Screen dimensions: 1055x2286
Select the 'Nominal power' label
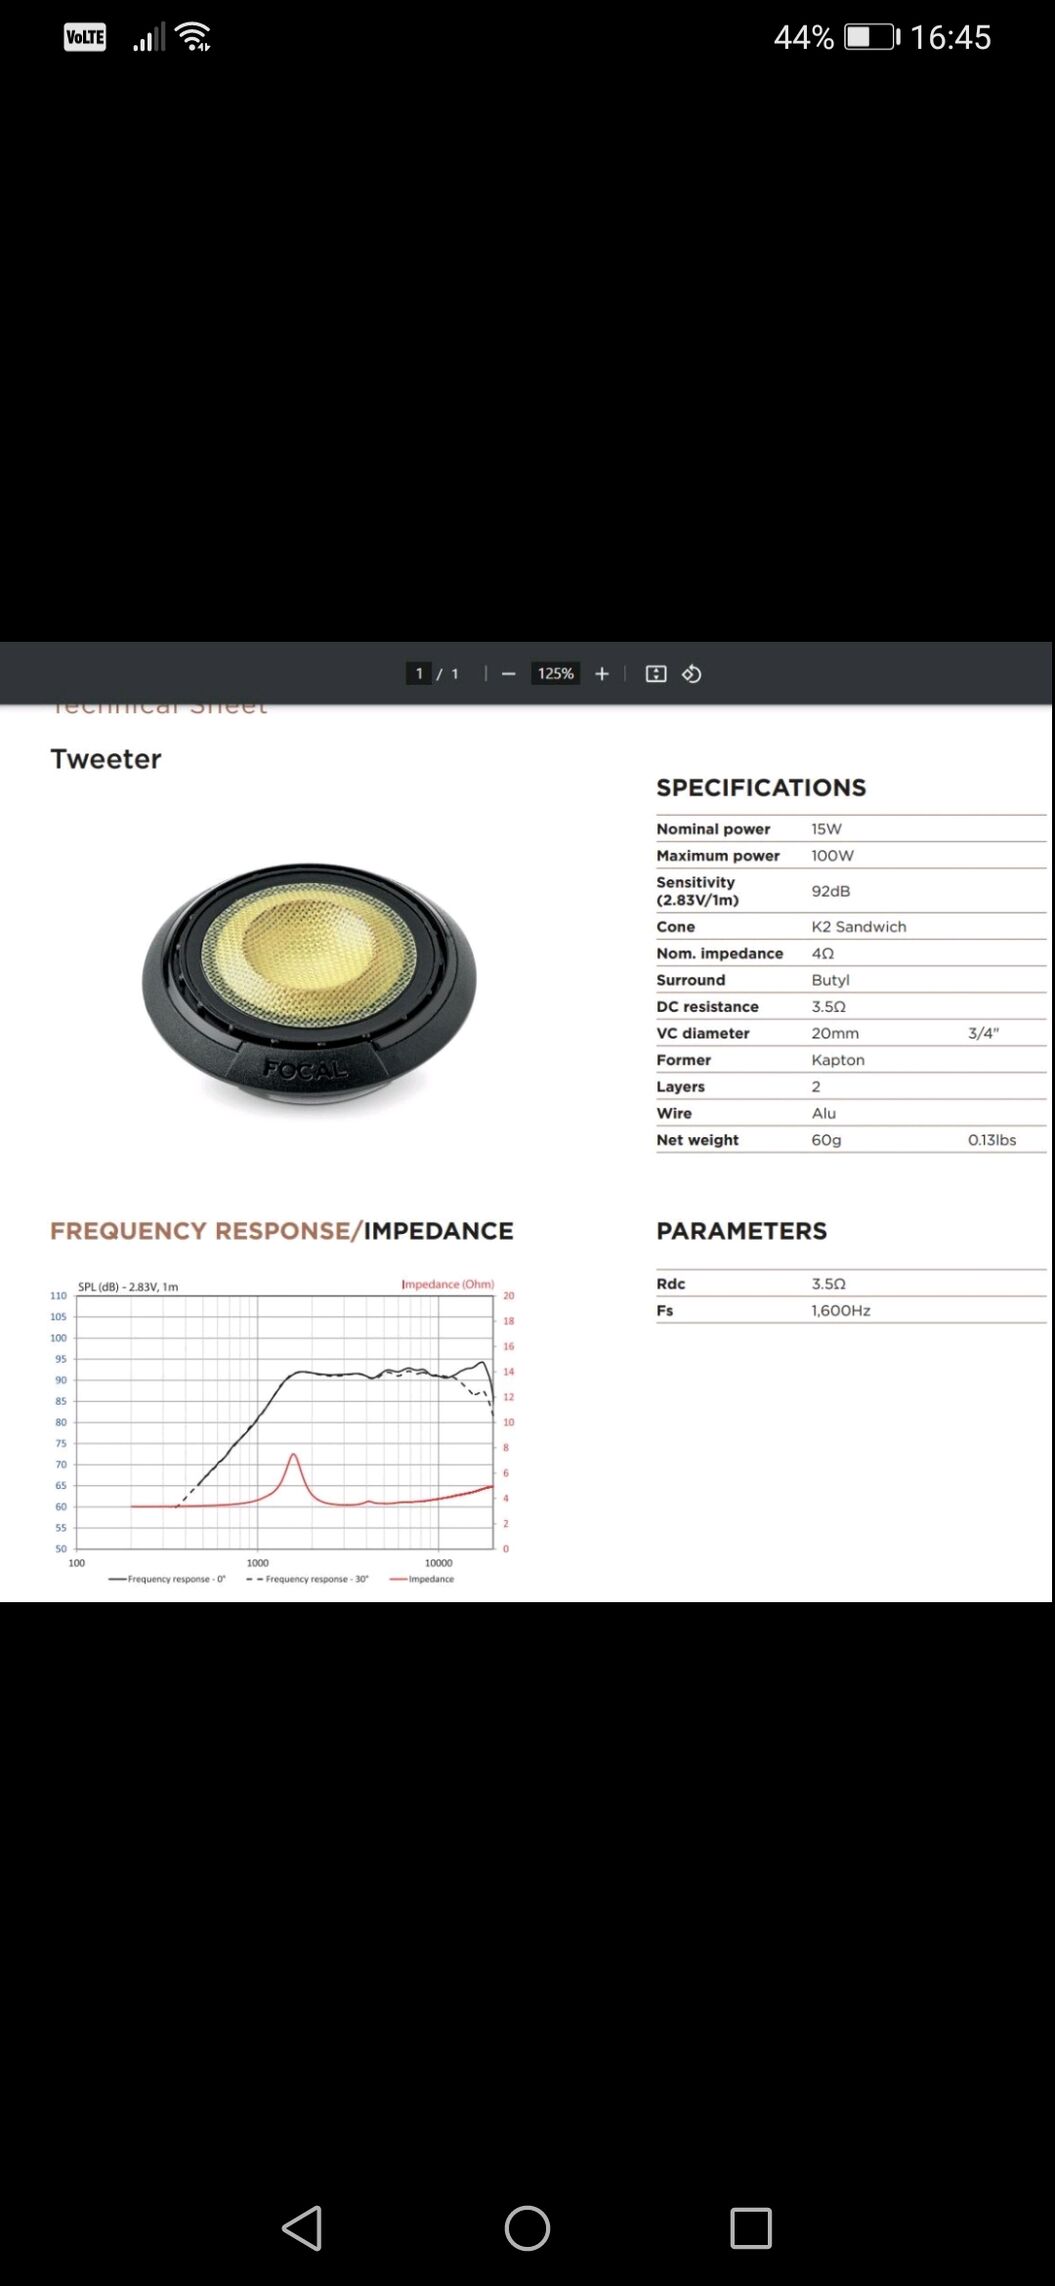pyautogui.click(x=713, y=829)
